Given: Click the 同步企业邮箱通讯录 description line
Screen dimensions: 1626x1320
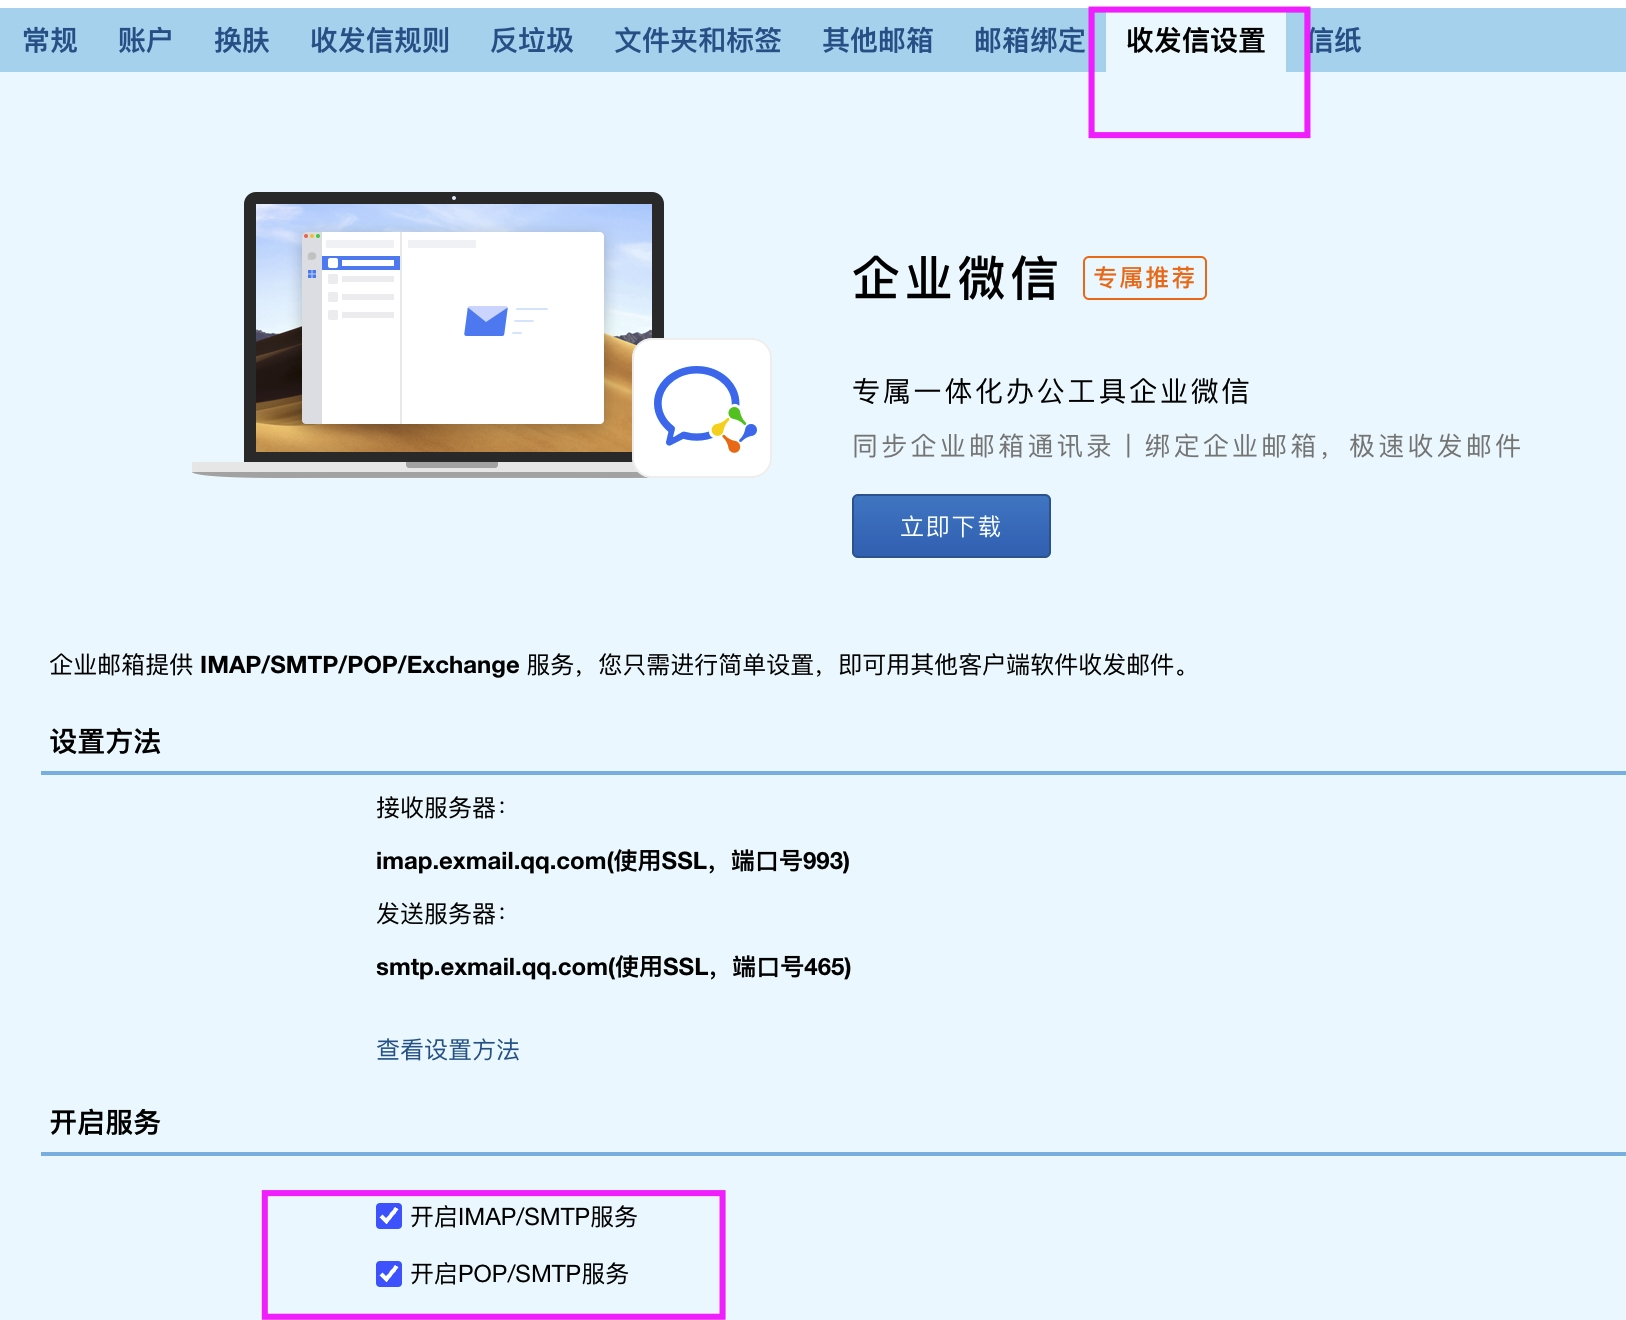Looking at the screenshot, I should [x=1186, y=446].
